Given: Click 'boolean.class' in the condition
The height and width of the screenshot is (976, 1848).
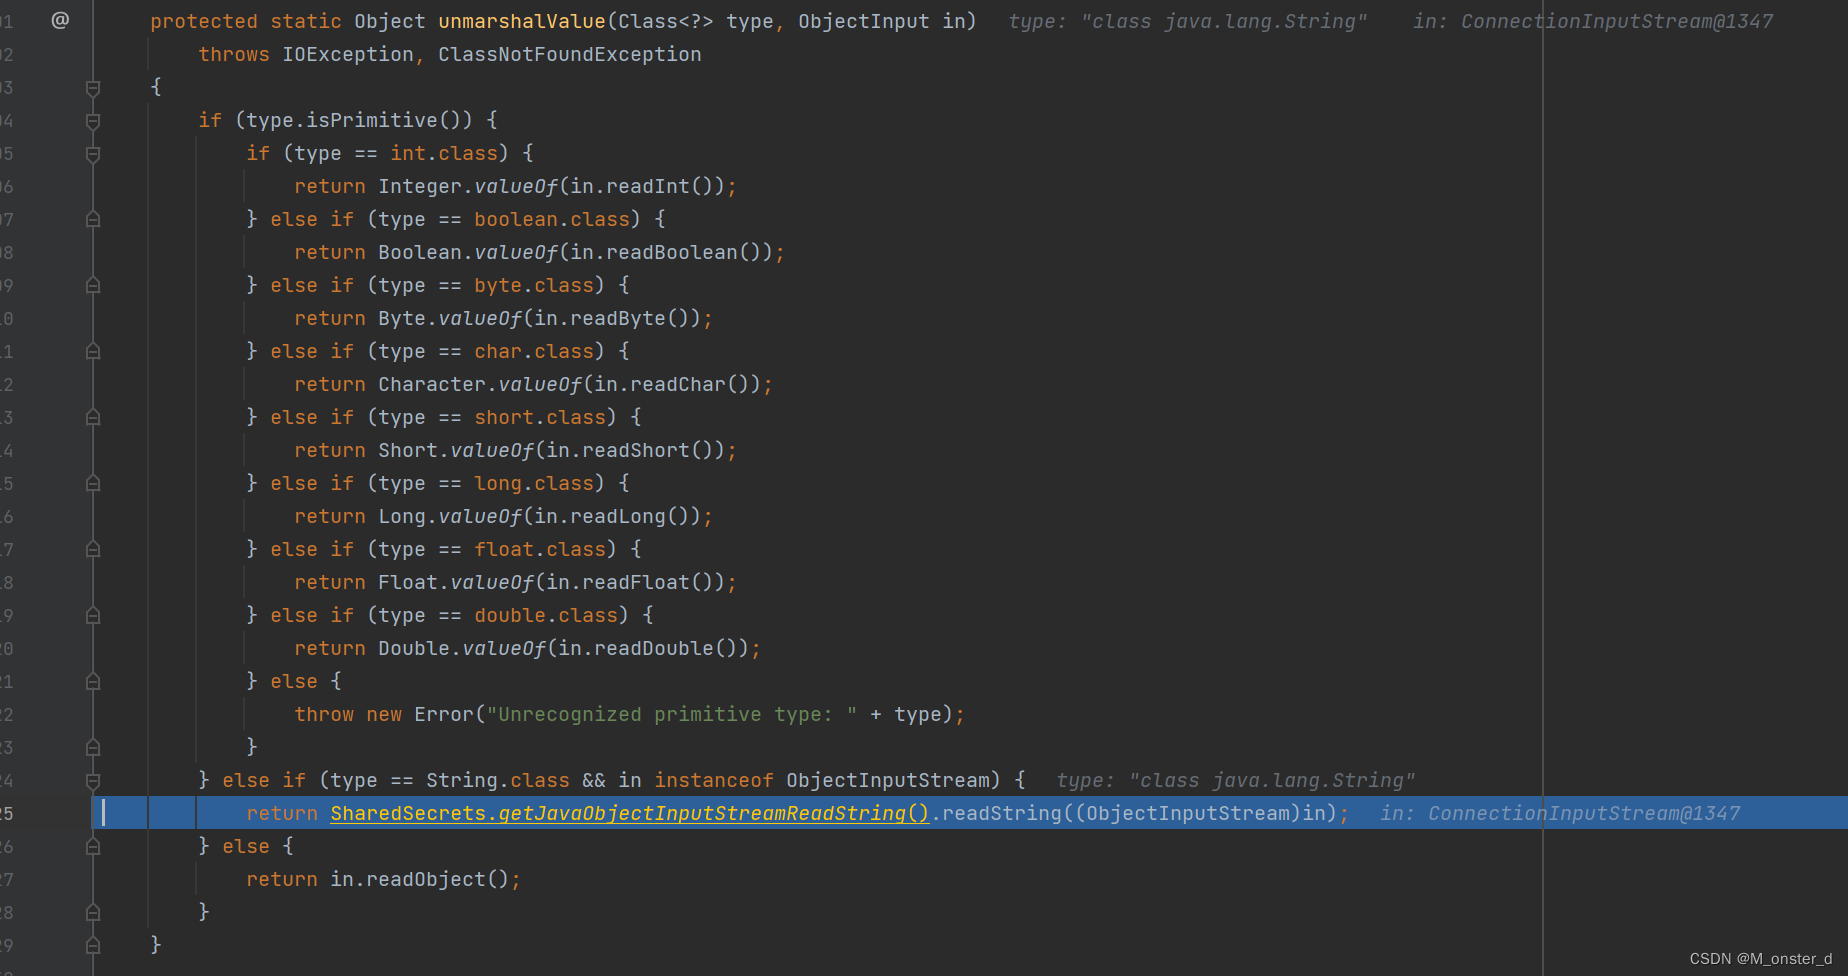Looking at the screenshot, I should [x=552, y=219].
